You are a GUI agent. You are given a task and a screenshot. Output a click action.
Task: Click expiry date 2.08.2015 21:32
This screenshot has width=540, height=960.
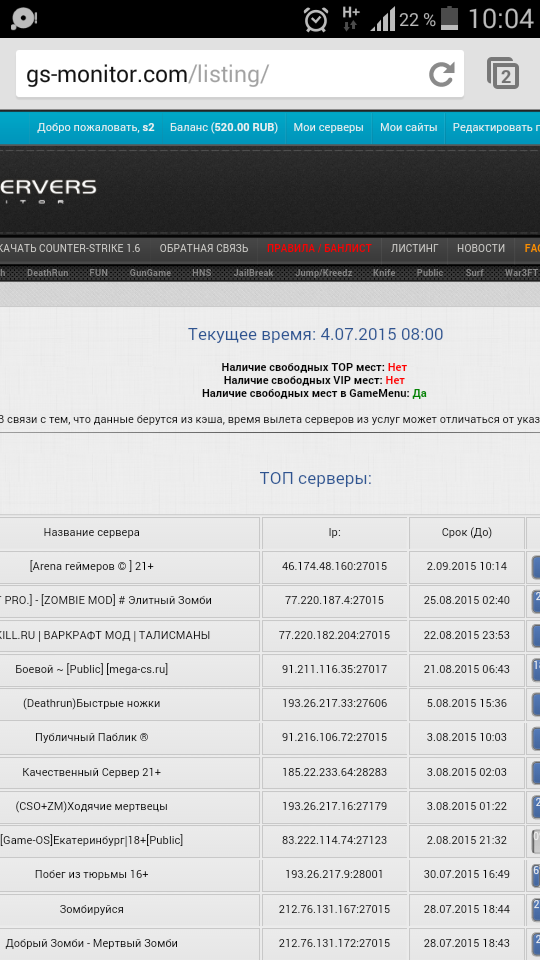pos(467,841)
